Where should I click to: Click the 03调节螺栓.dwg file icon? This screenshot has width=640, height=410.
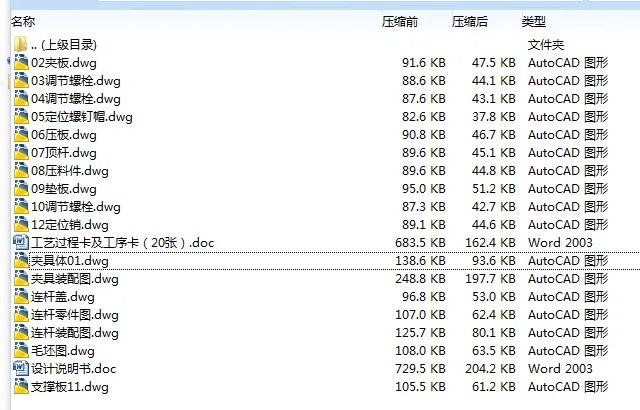[x=21, y=80]
